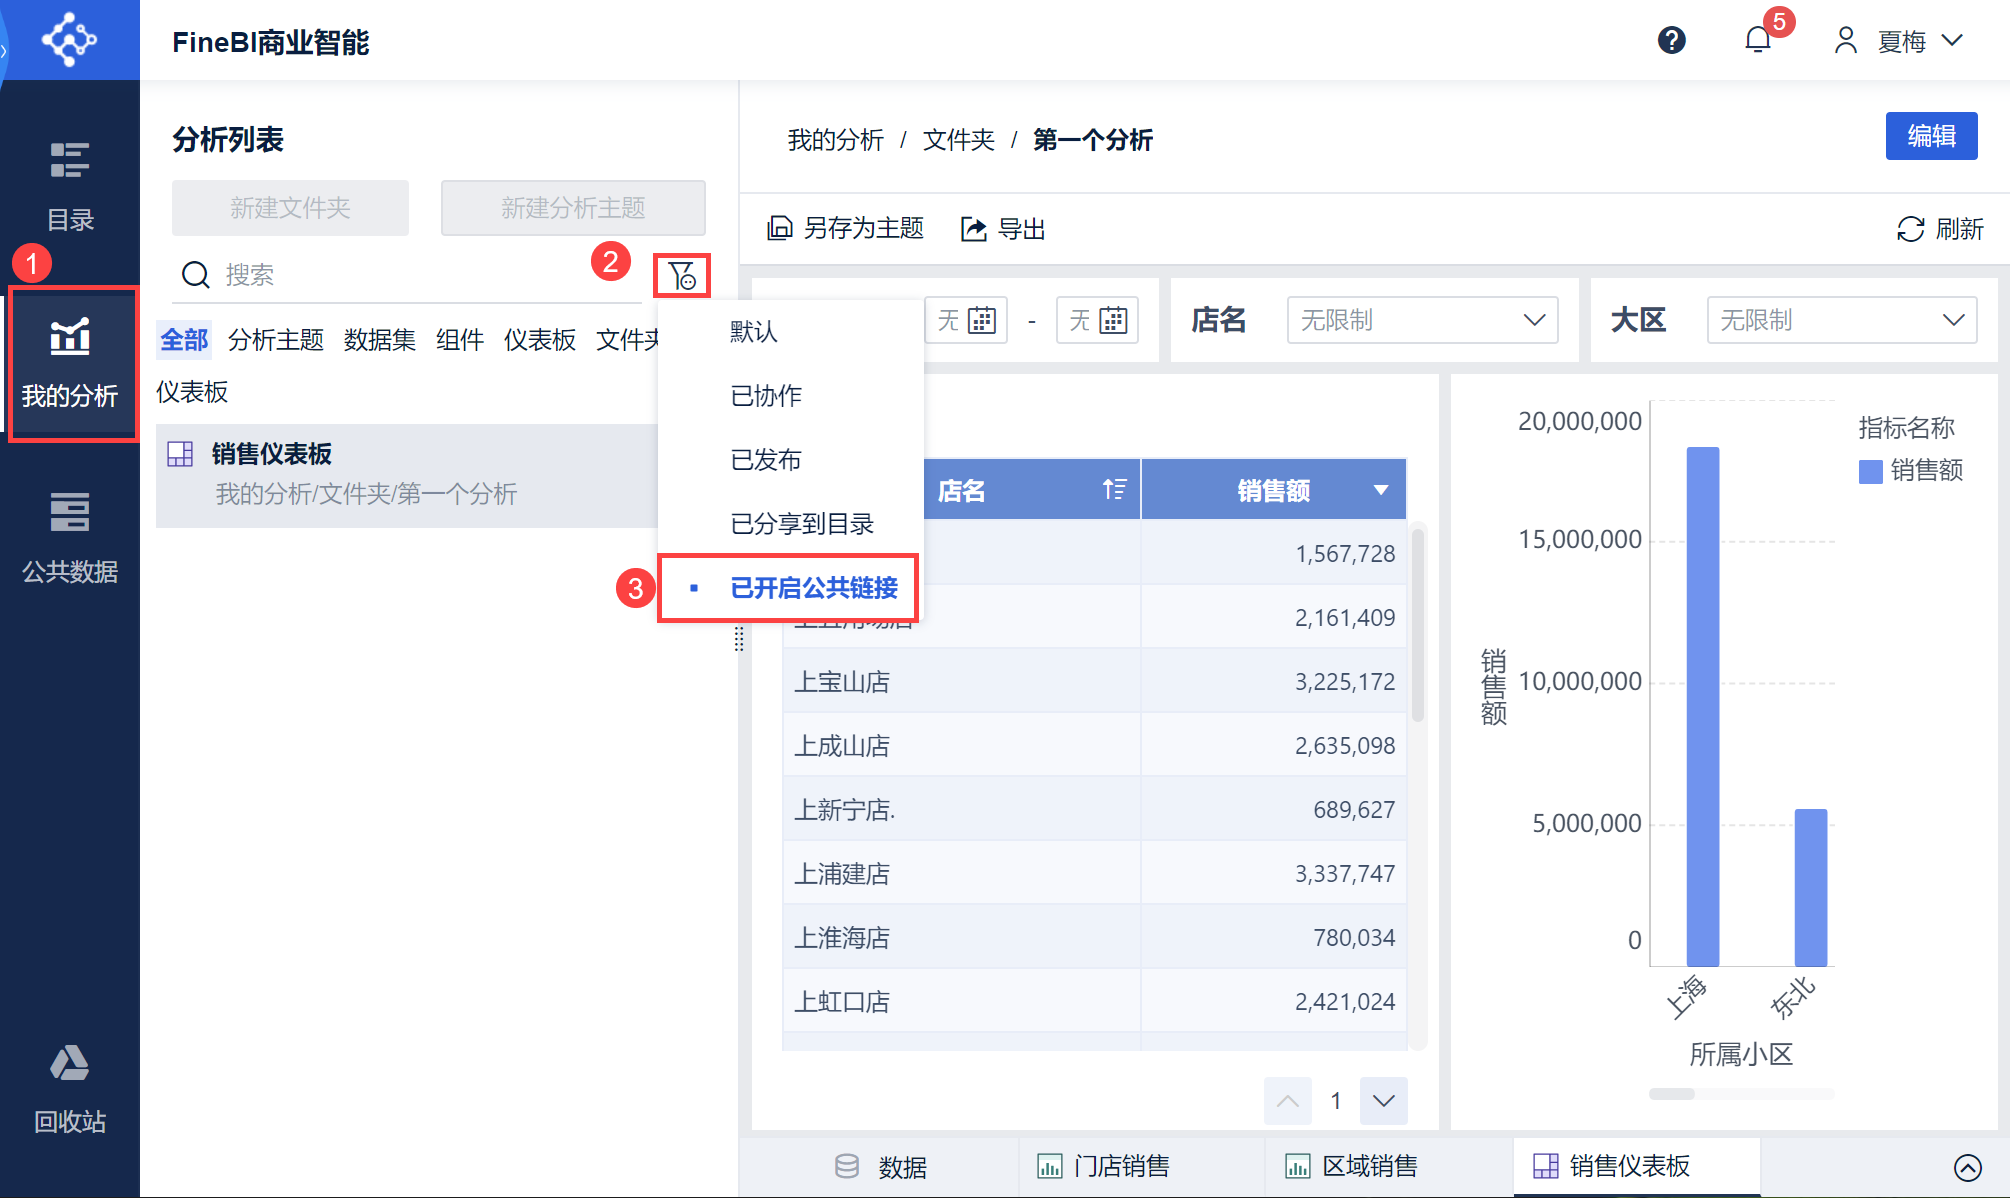The height and width of the screenshot is (1198, 2010).
Task: Open notifications bell icon
Action: [1757, 40]
